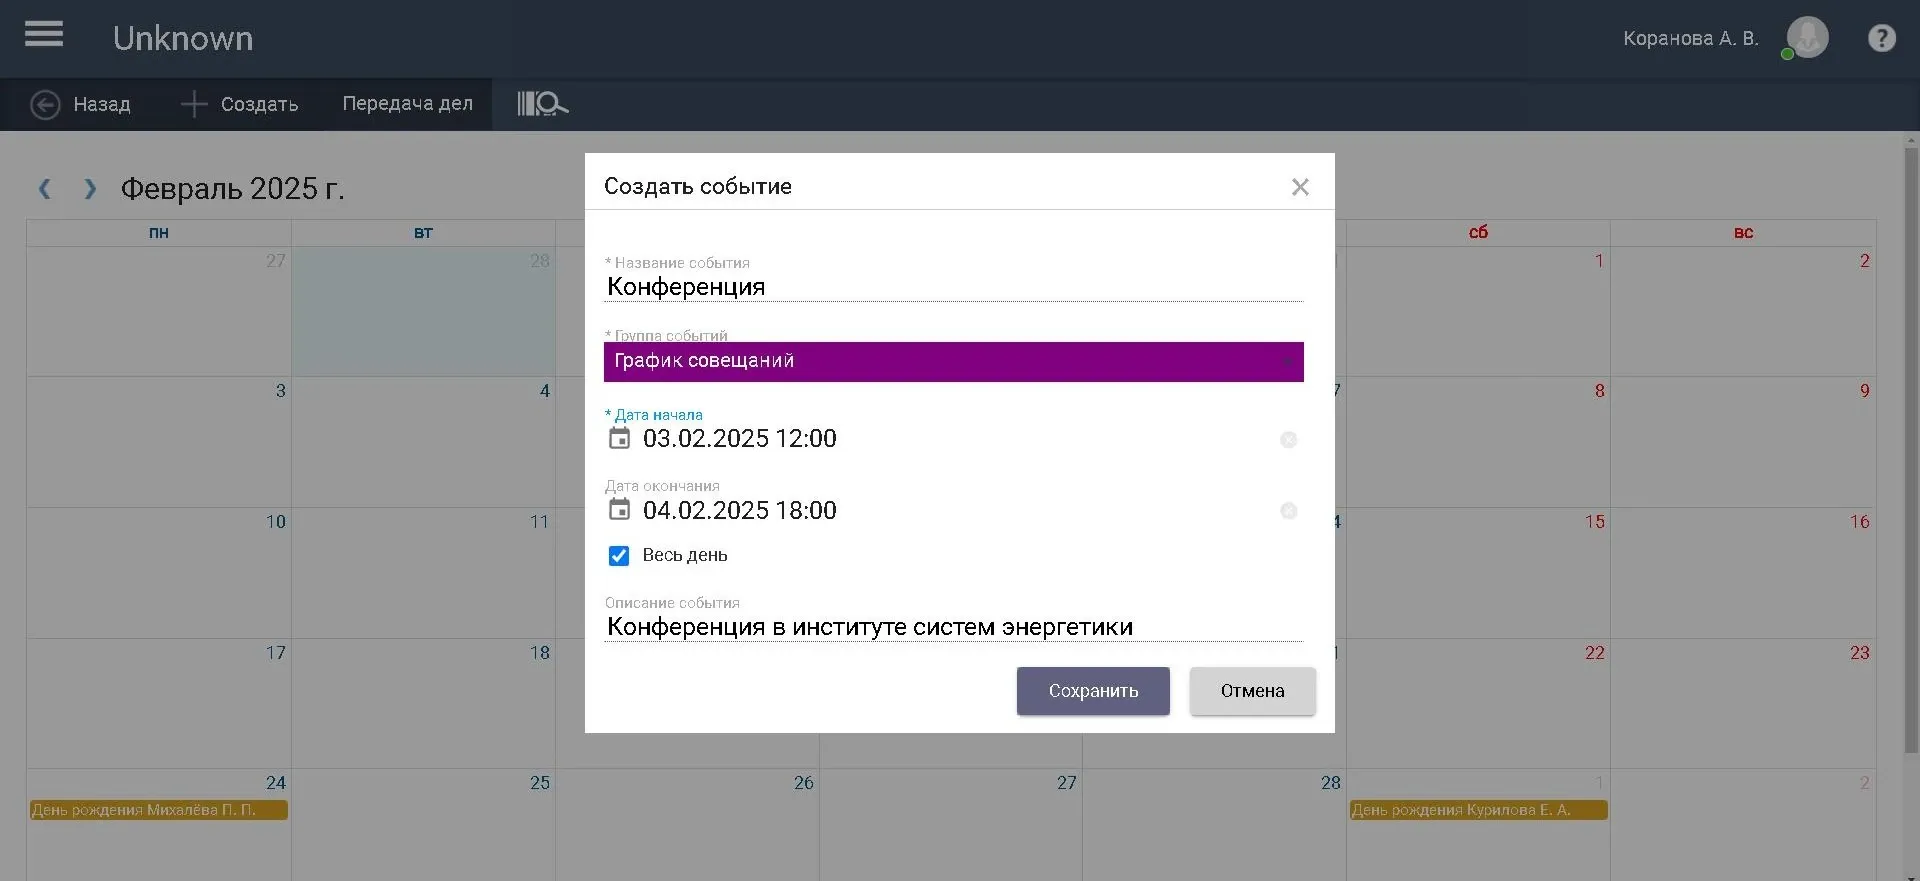
Task: Click the user profile avatar
Action: (x=1807, y=38)
